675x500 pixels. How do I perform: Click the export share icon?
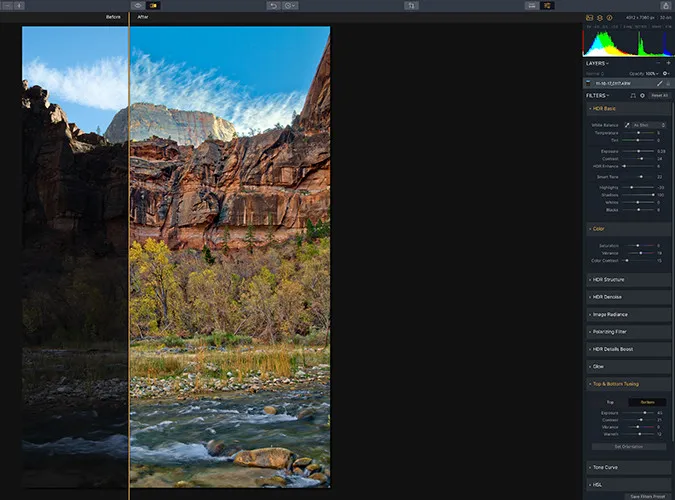pyautogui.click(x=665, y=5)
